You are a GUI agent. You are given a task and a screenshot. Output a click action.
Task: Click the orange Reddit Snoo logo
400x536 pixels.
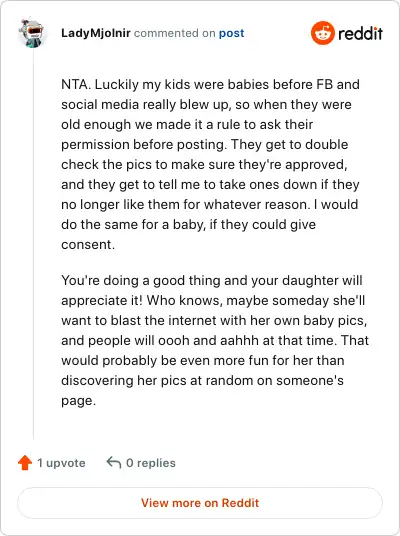pyautogui.click(x=322, y=33)
